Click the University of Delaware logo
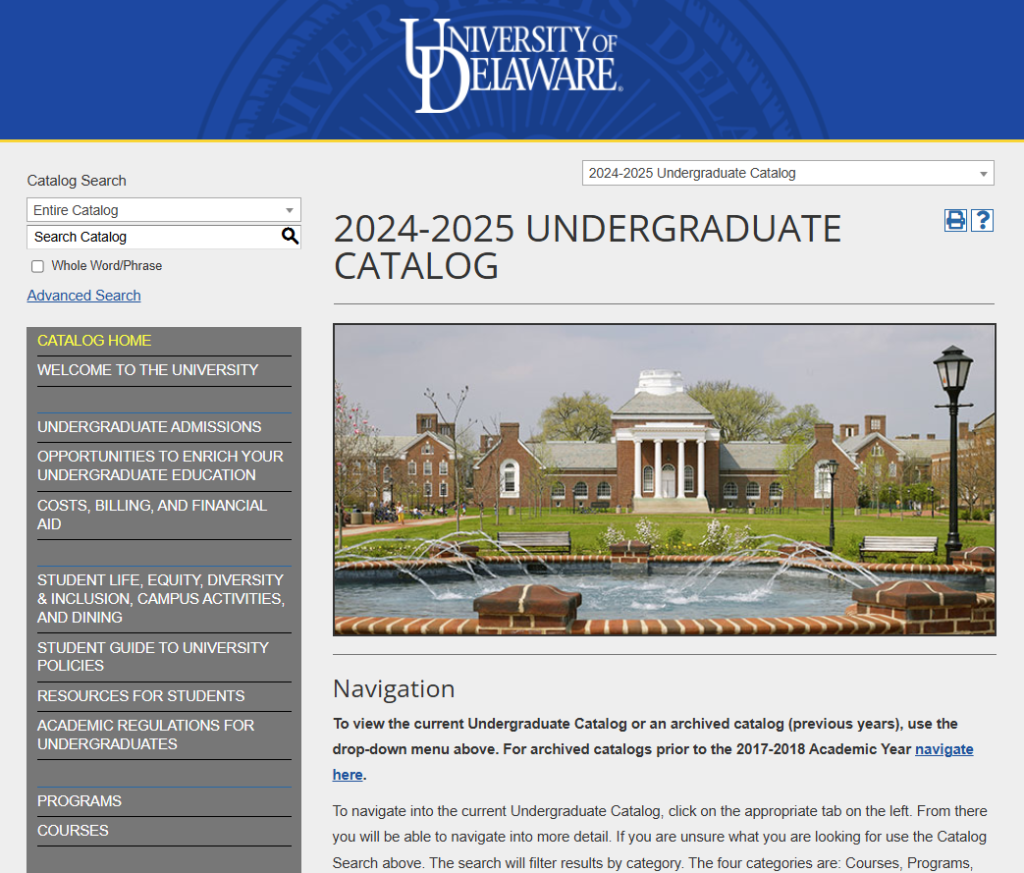1024x873 pixels. click(x=510, y=65)
